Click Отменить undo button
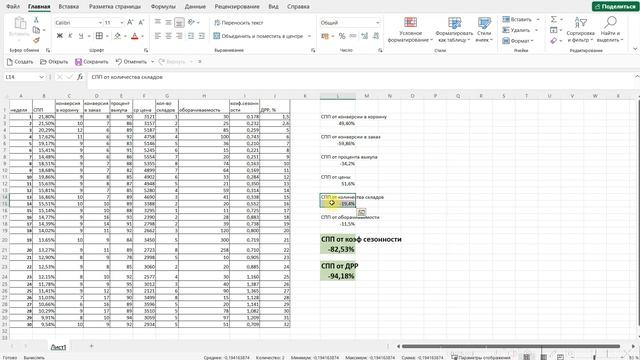Screen dimensions: 640x360 [131, 62]
